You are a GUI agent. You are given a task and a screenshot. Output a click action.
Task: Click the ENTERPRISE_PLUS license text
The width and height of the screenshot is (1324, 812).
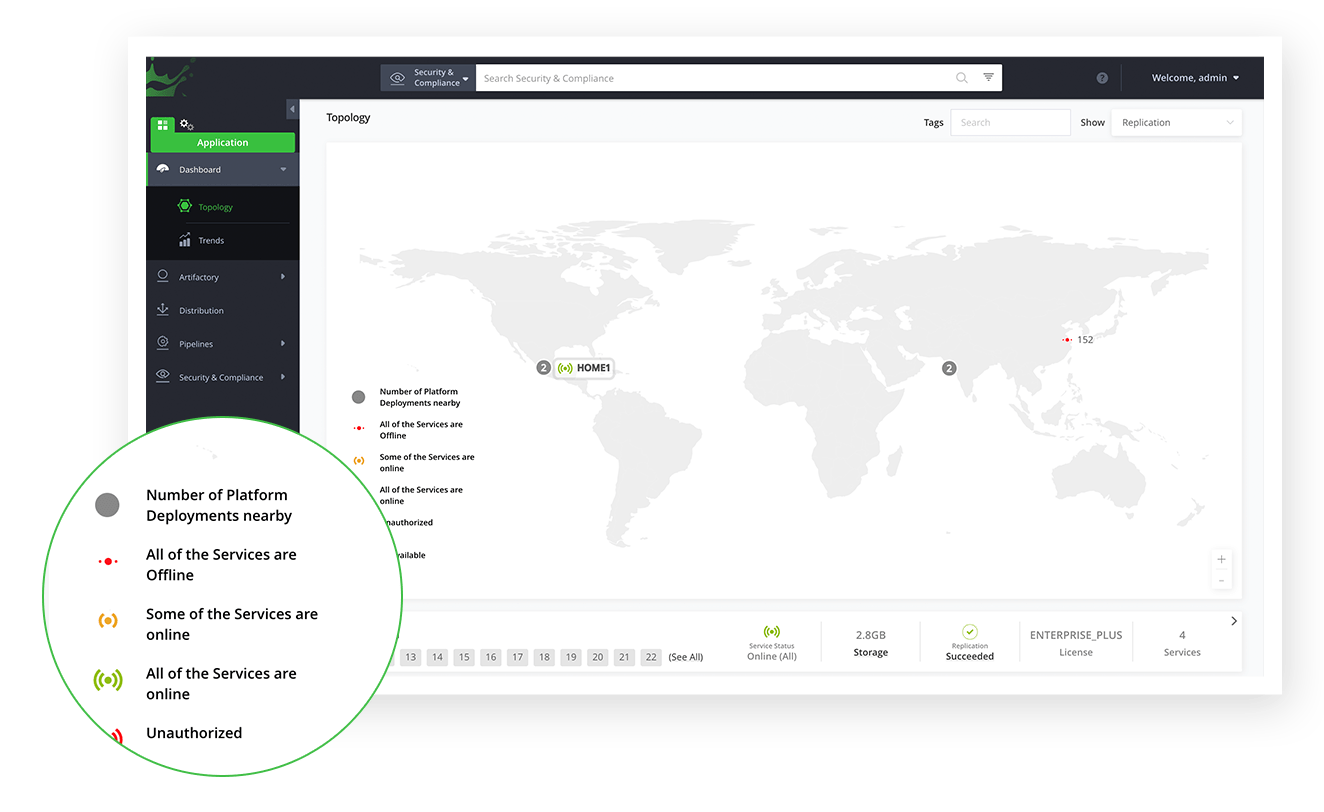point(1076,635)
